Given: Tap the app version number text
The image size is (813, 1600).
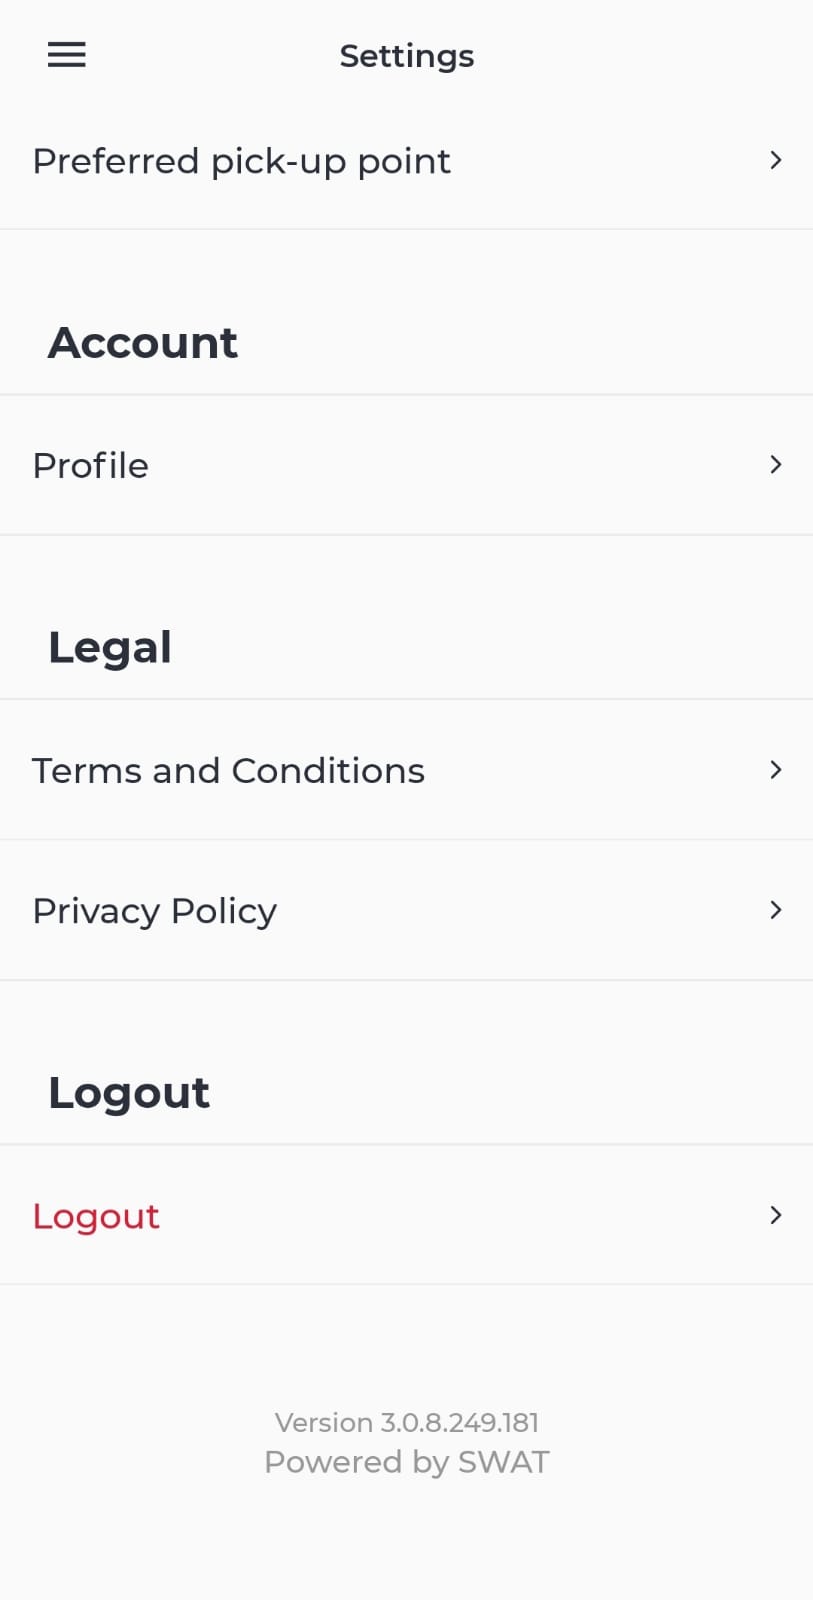Looking at the screenshot, I should 406,1422.
